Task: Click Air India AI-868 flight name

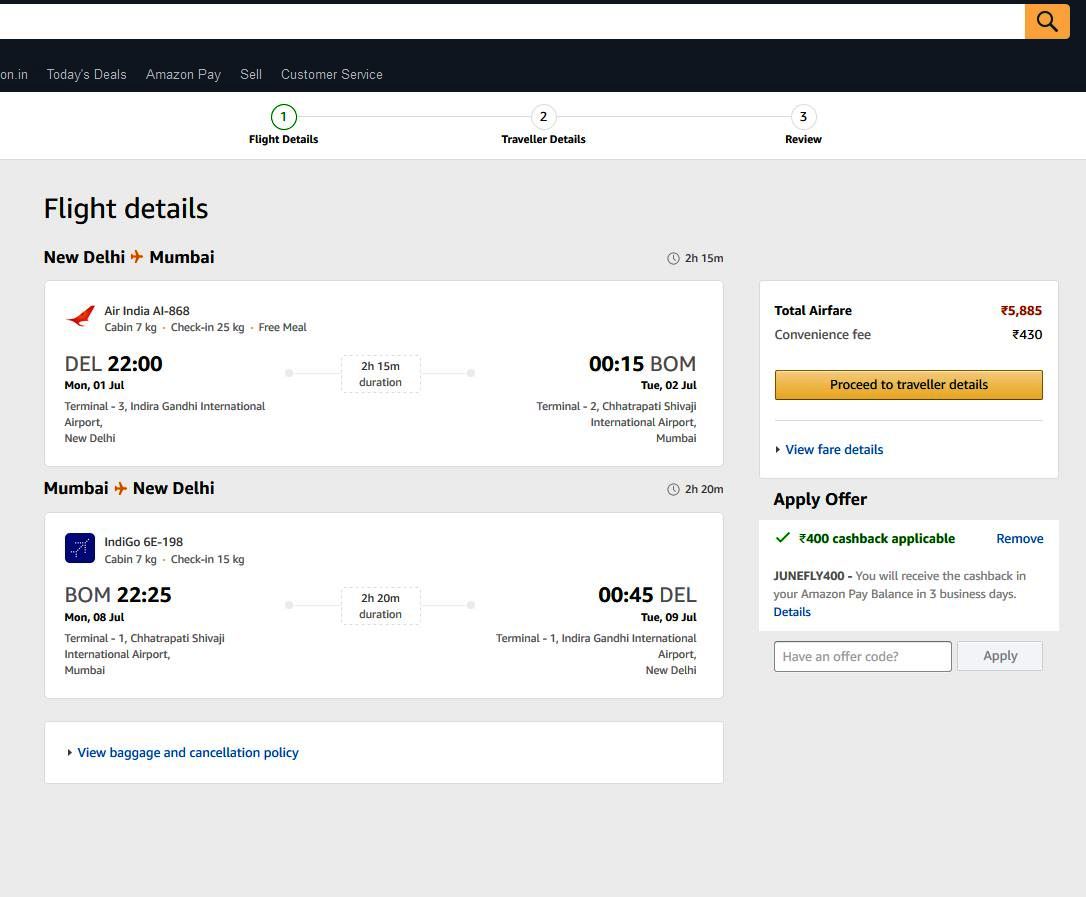Action: point(147,311)
